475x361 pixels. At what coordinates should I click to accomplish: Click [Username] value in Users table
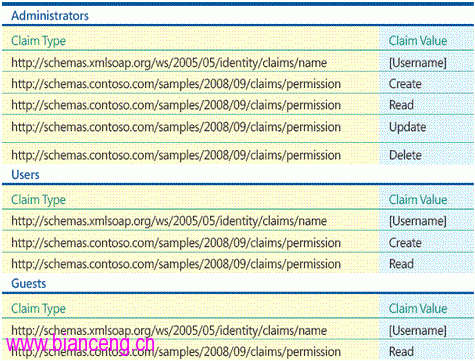(x=417, y=221)
